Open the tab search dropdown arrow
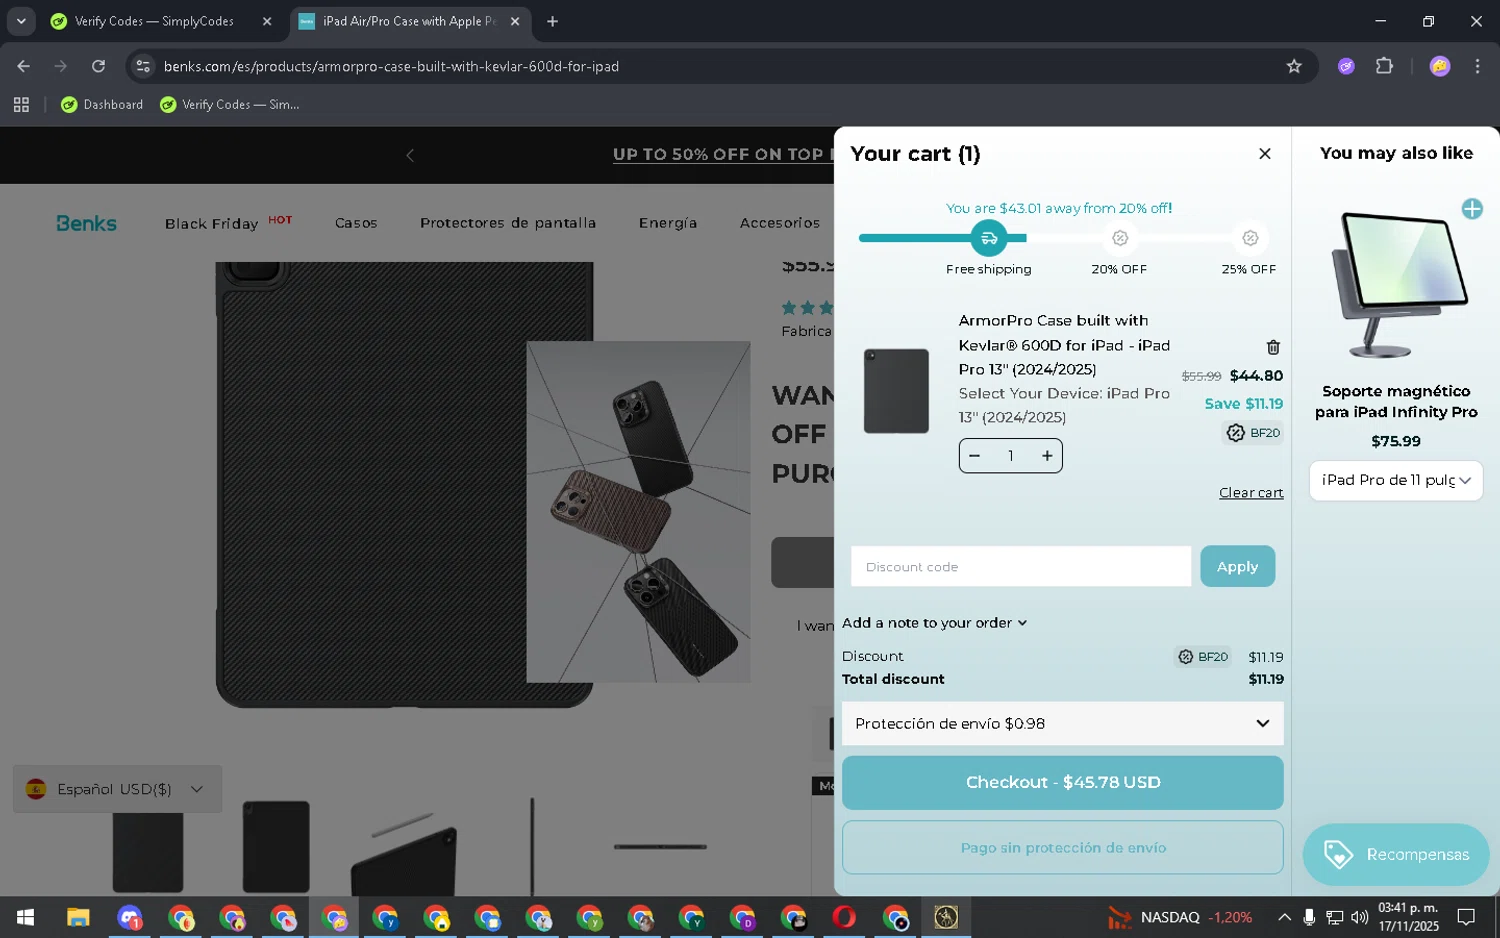The width and height of the screenshot is (1500, 938). [21, 21]
